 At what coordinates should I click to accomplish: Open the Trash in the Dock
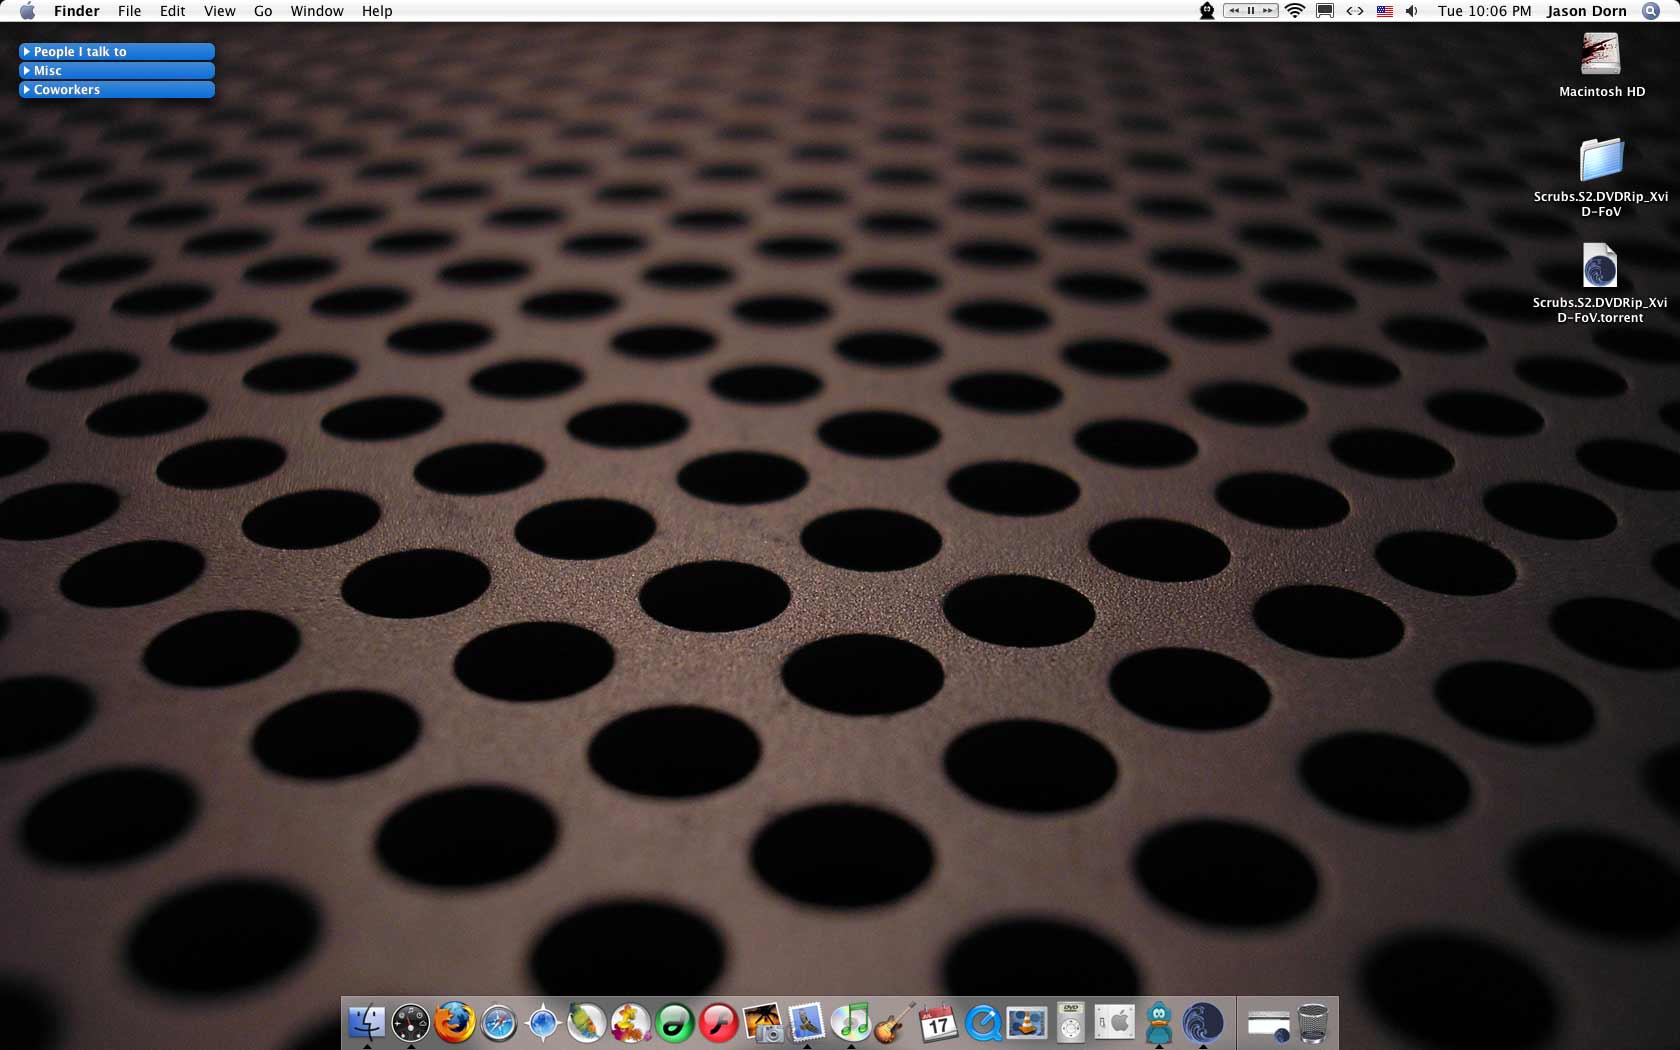(x=1312, y=1022)
